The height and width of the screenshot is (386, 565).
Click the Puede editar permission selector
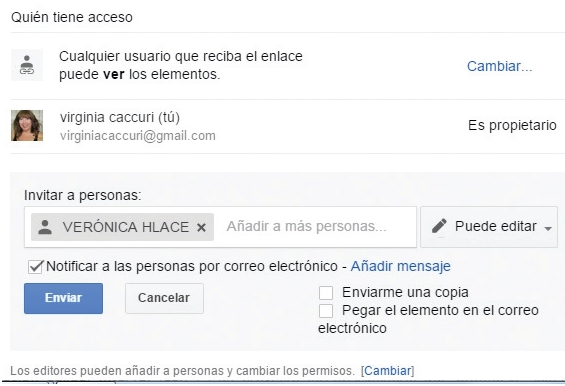[489, 227]
